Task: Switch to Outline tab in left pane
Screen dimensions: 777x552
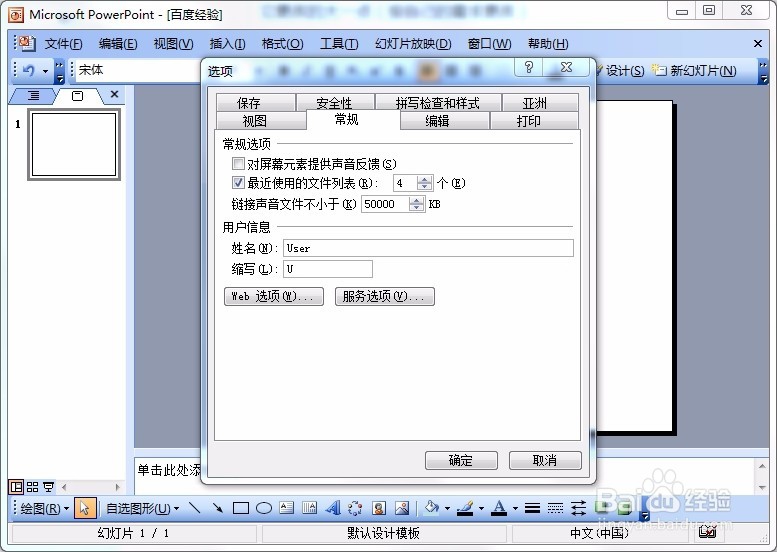Action: pyautogui.click(x=33, y=95)
